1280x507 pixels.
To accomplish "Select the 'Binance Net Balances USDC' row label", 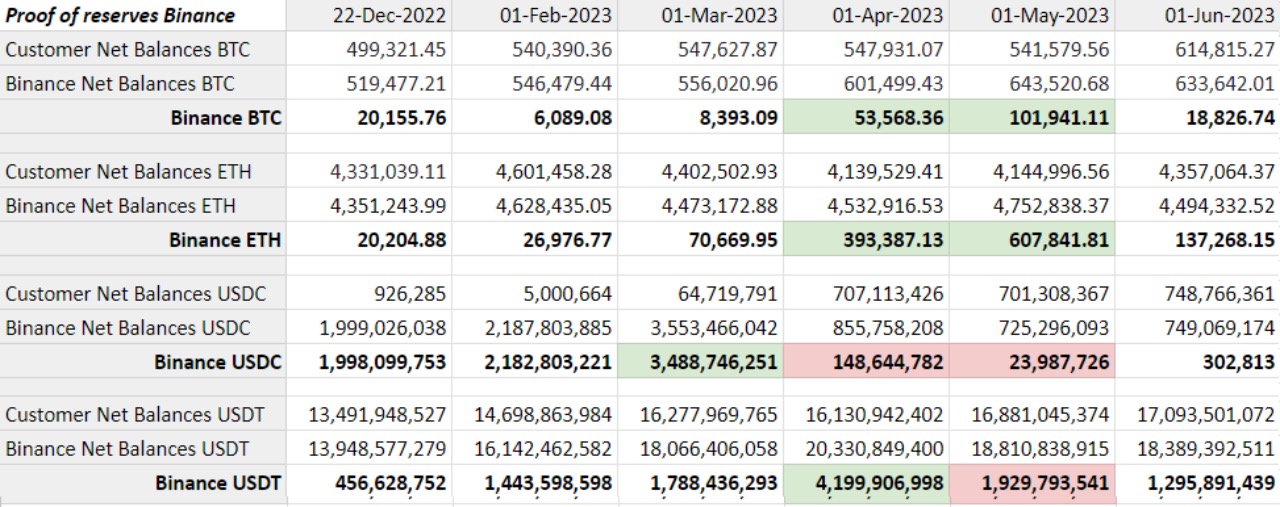I will pyautogui.click(x=142, y=328).
